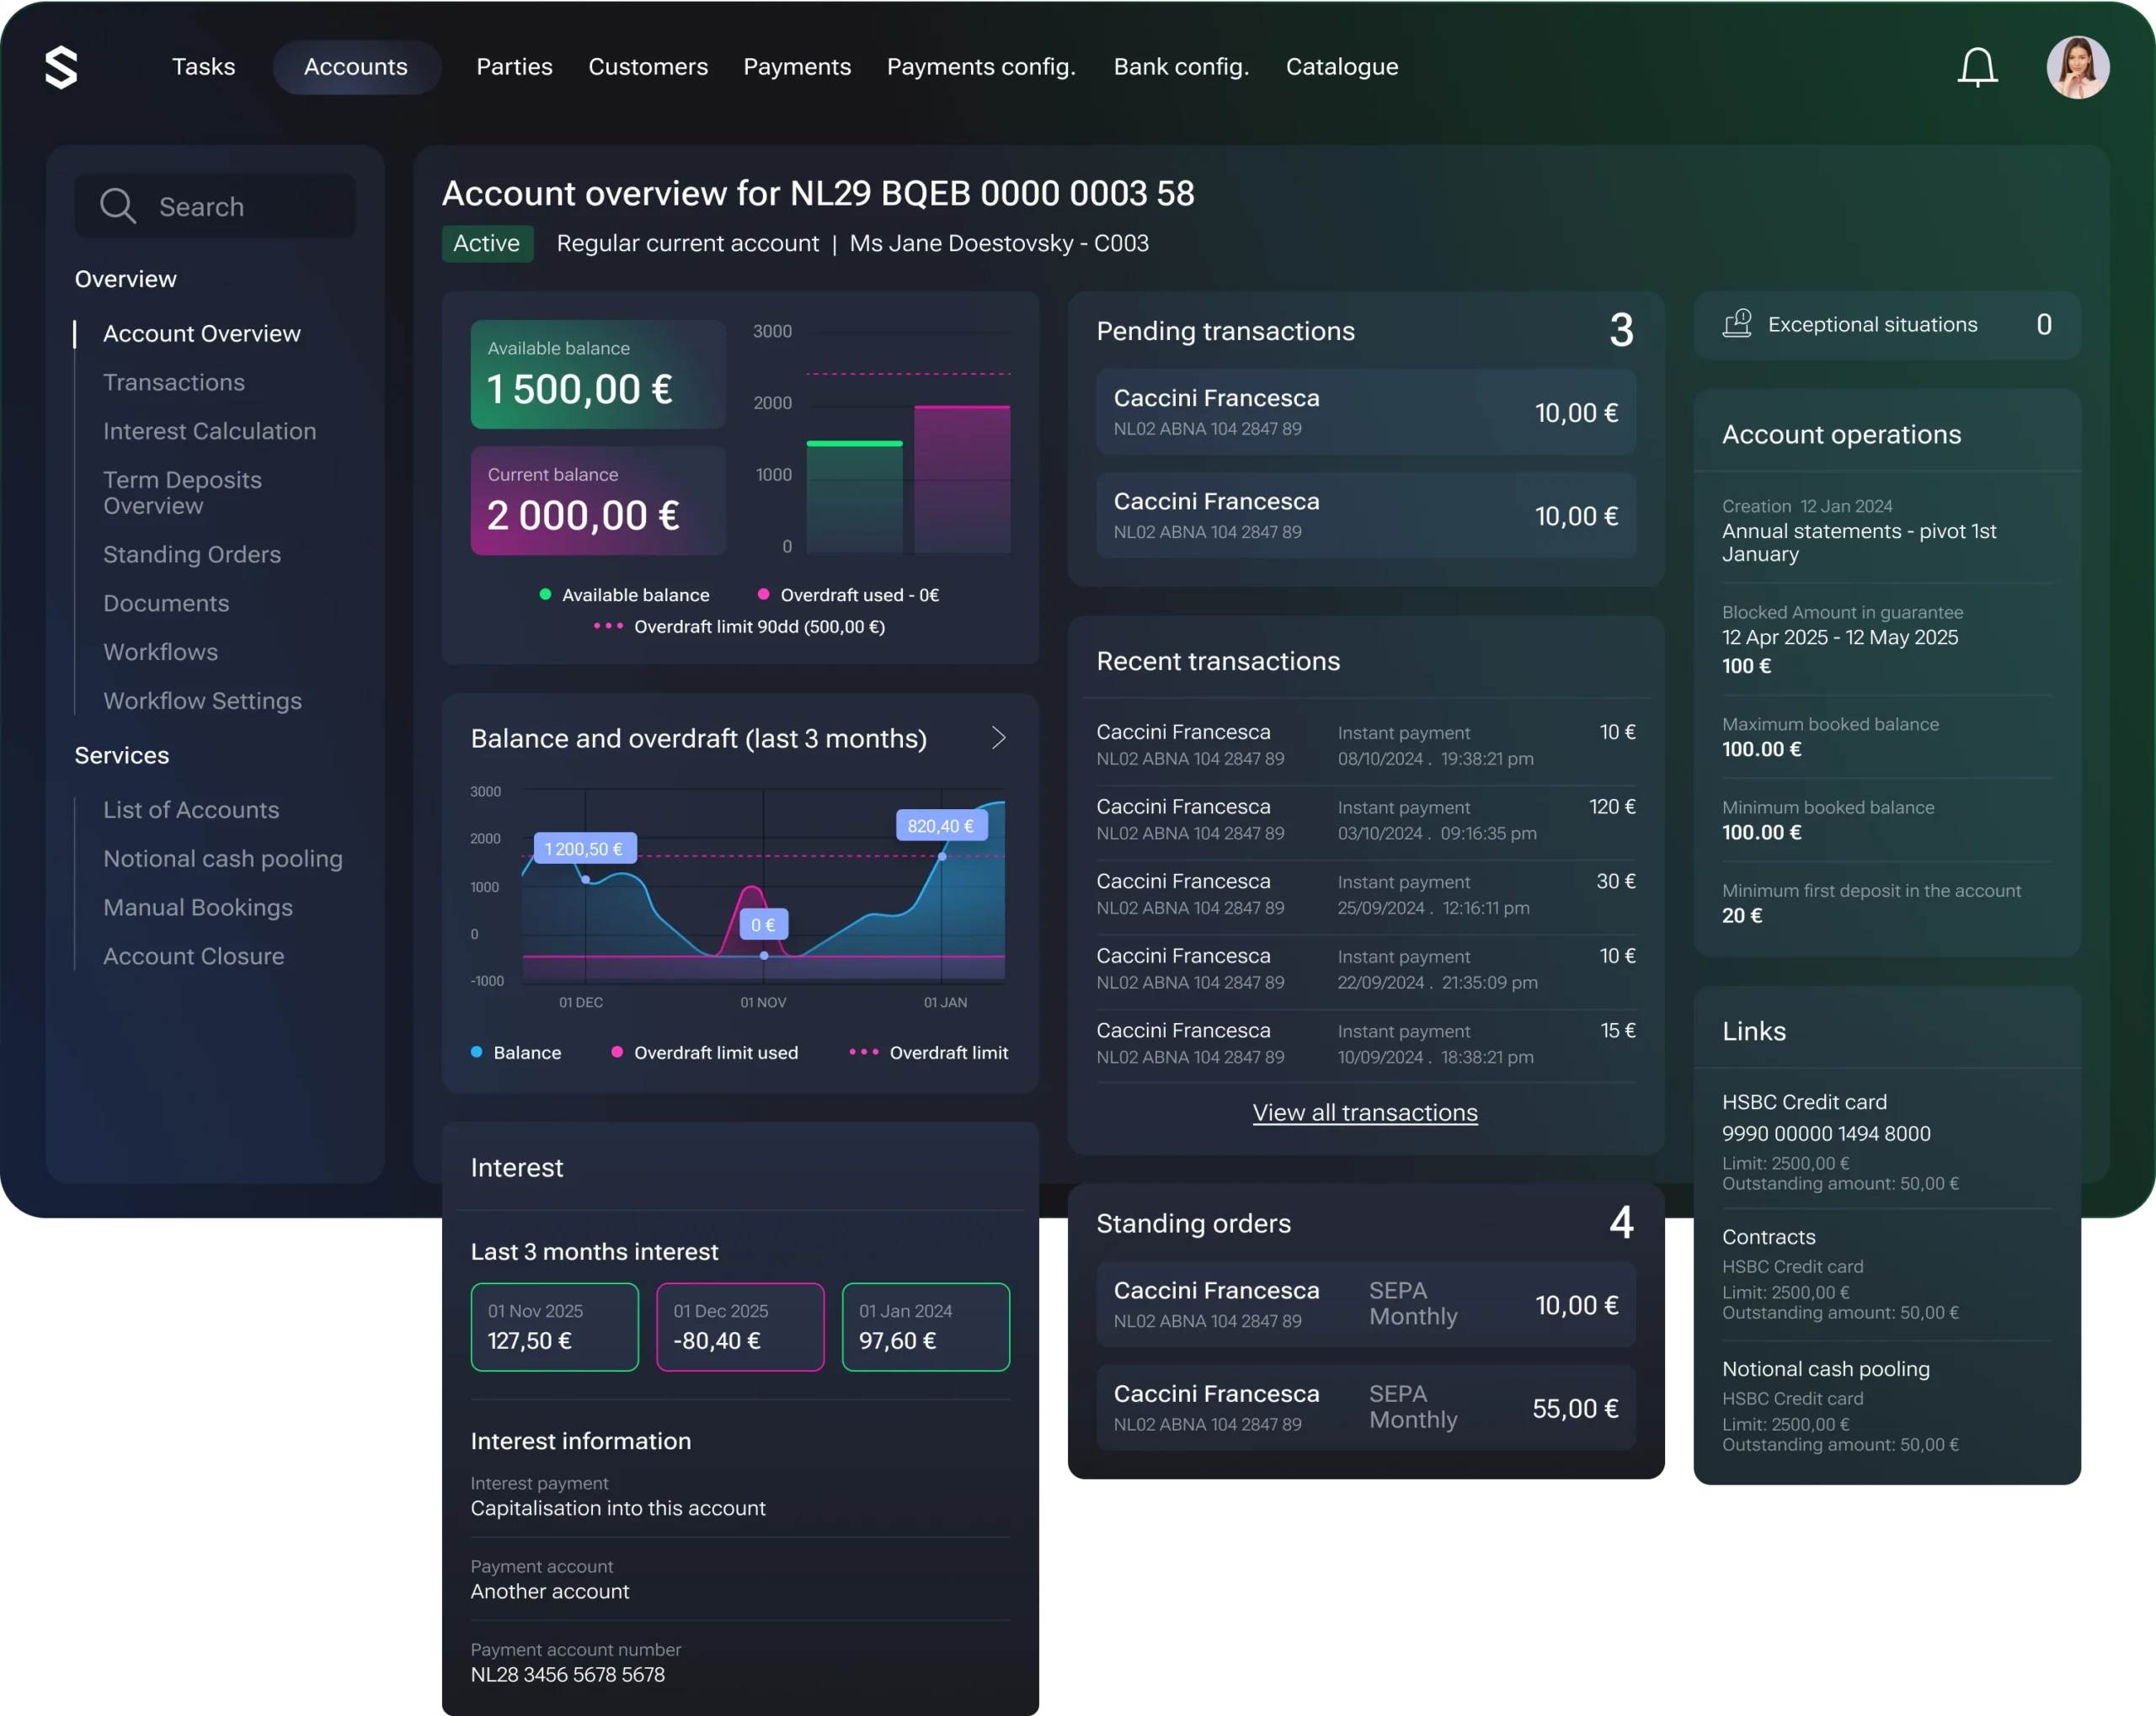This screenshot has width=2156, height=1716.
Task: Open the Catalogue menu item
Action: [x=1341, y=67]
